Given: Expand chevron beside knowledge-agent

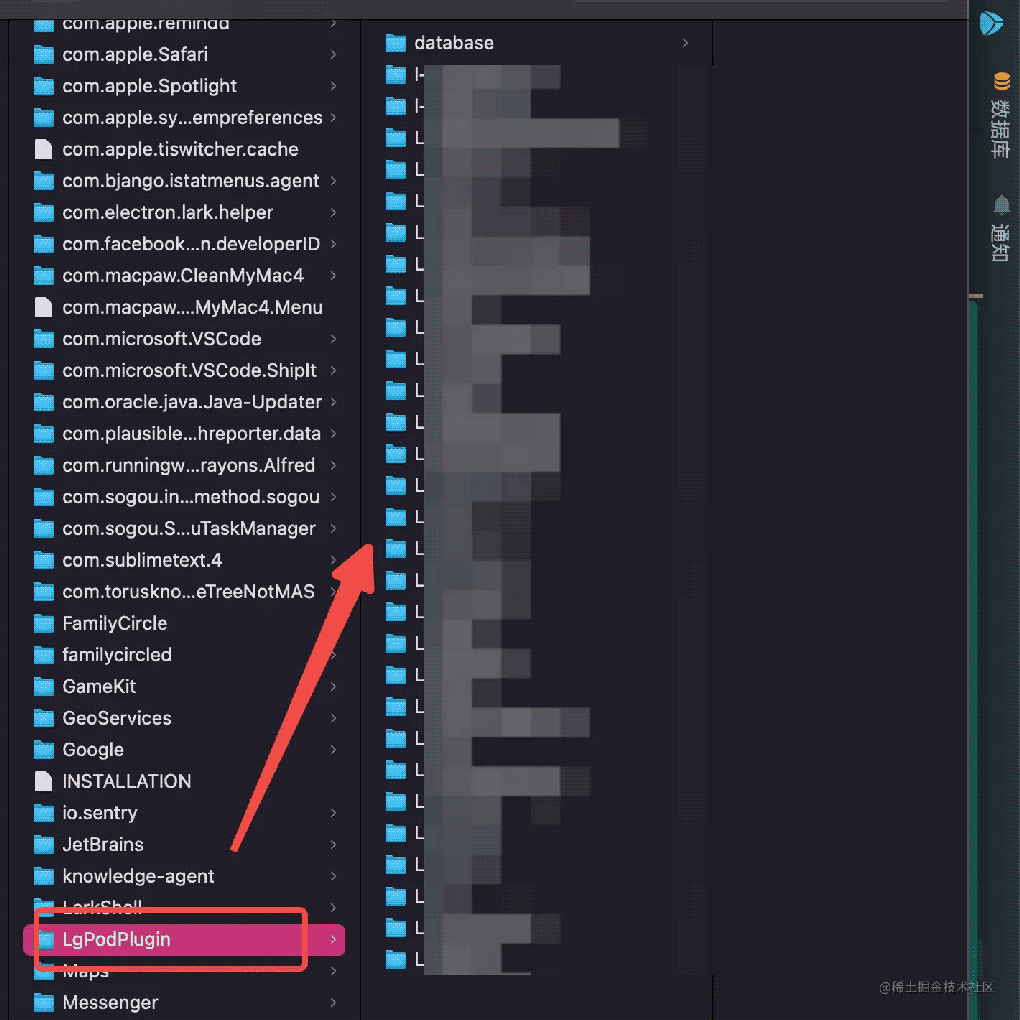Looking at the screenshot, I should pyautogui.click(x=333, y=876).
